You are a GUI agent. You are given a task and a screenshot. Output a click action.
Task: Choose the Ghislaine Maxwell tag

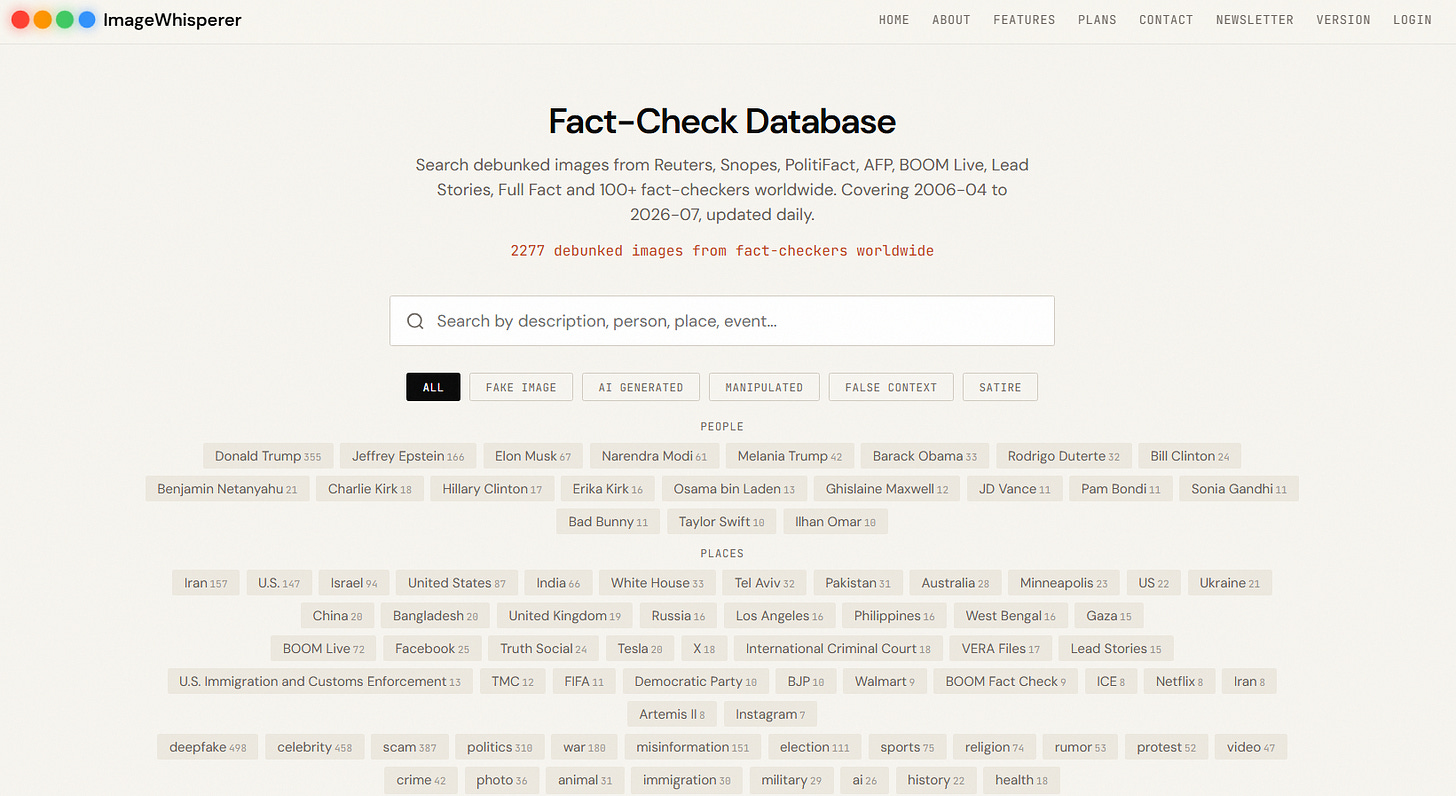(887, 489)
